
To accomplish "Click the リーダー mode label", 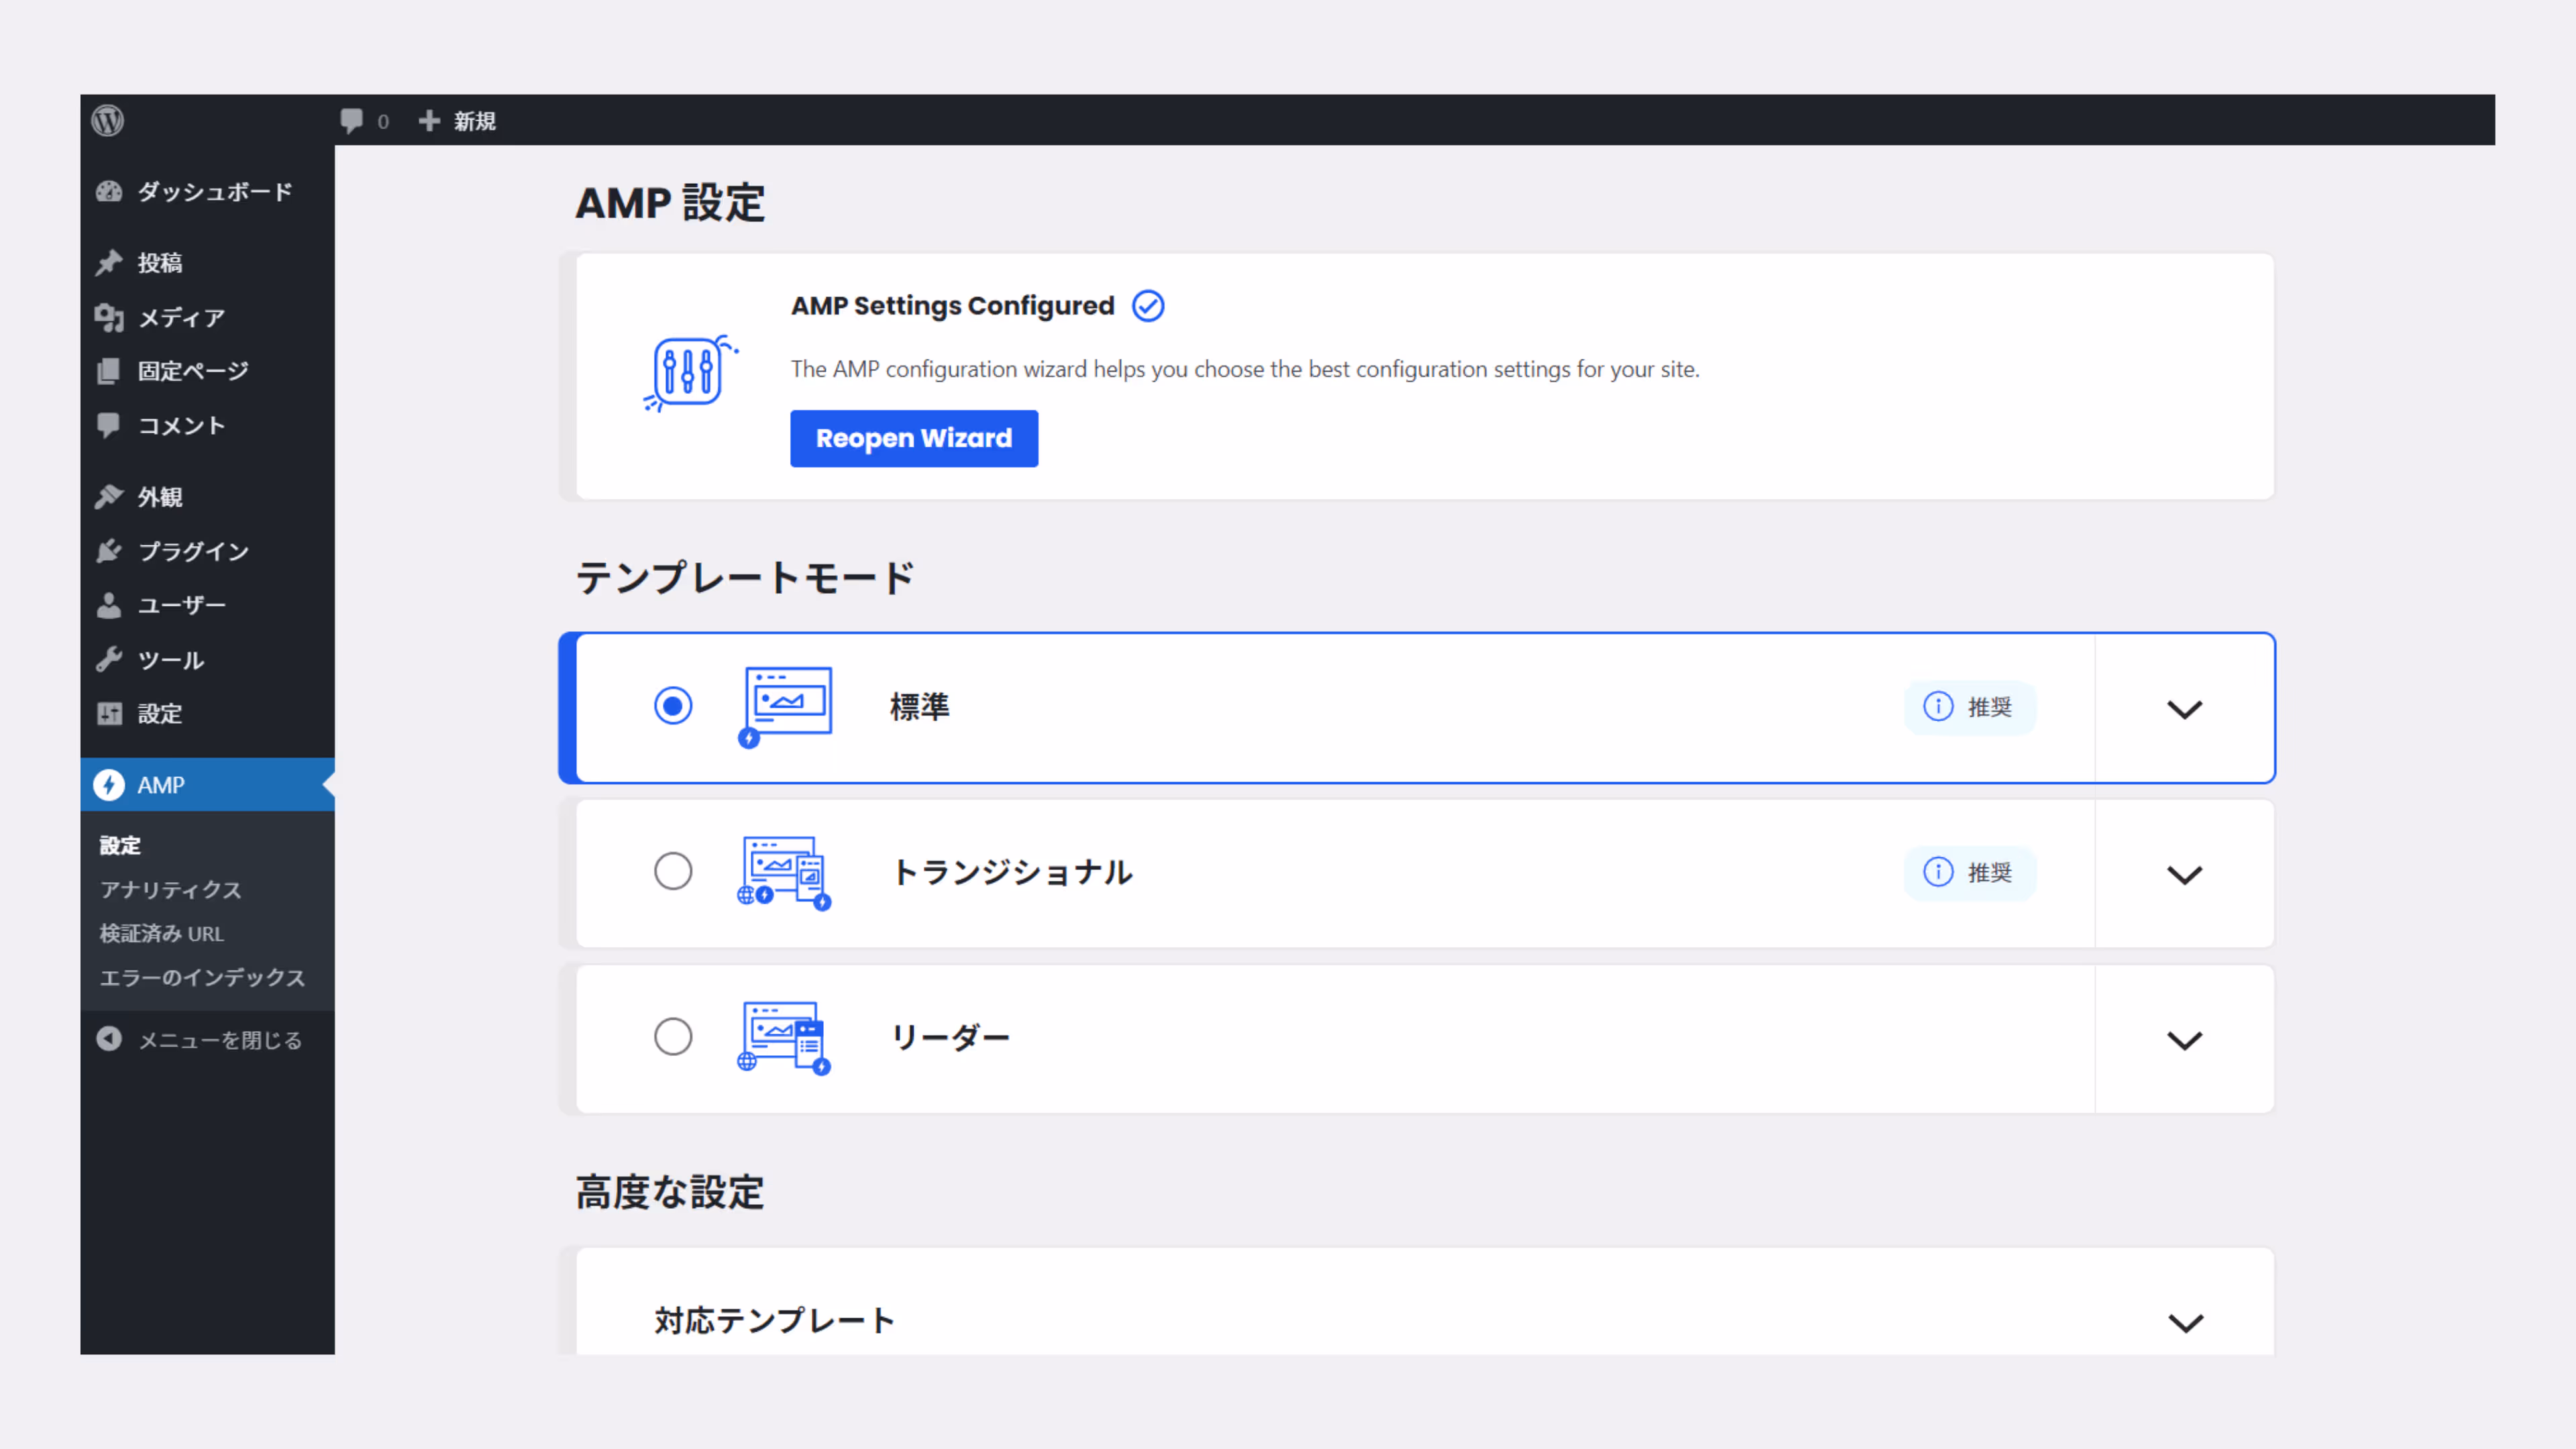I will [x=950, y=1037].
